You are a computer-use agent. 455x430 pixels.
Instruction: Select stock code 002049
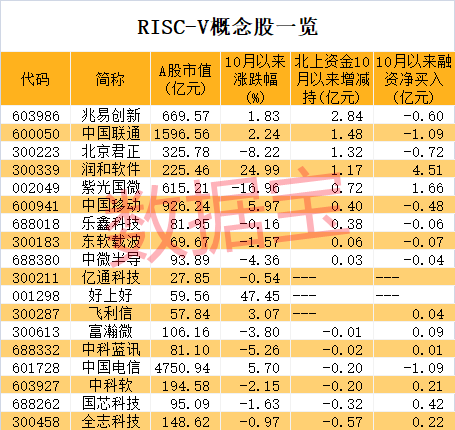(36, 188)
